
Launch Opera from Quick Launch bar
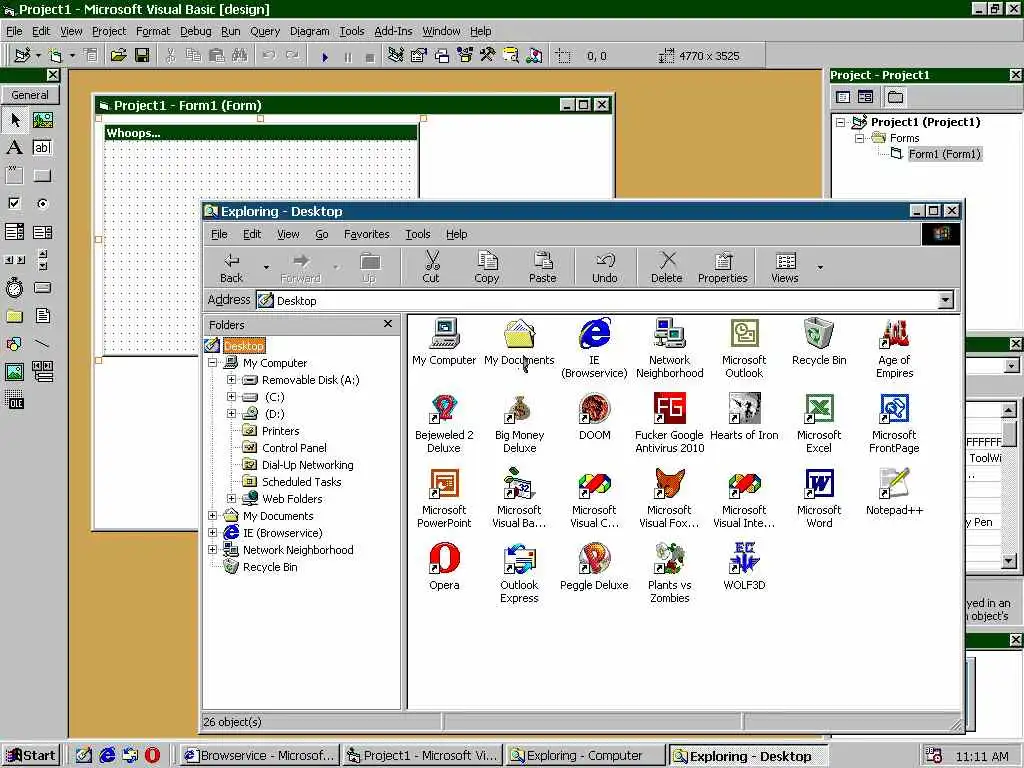point(152,756)
